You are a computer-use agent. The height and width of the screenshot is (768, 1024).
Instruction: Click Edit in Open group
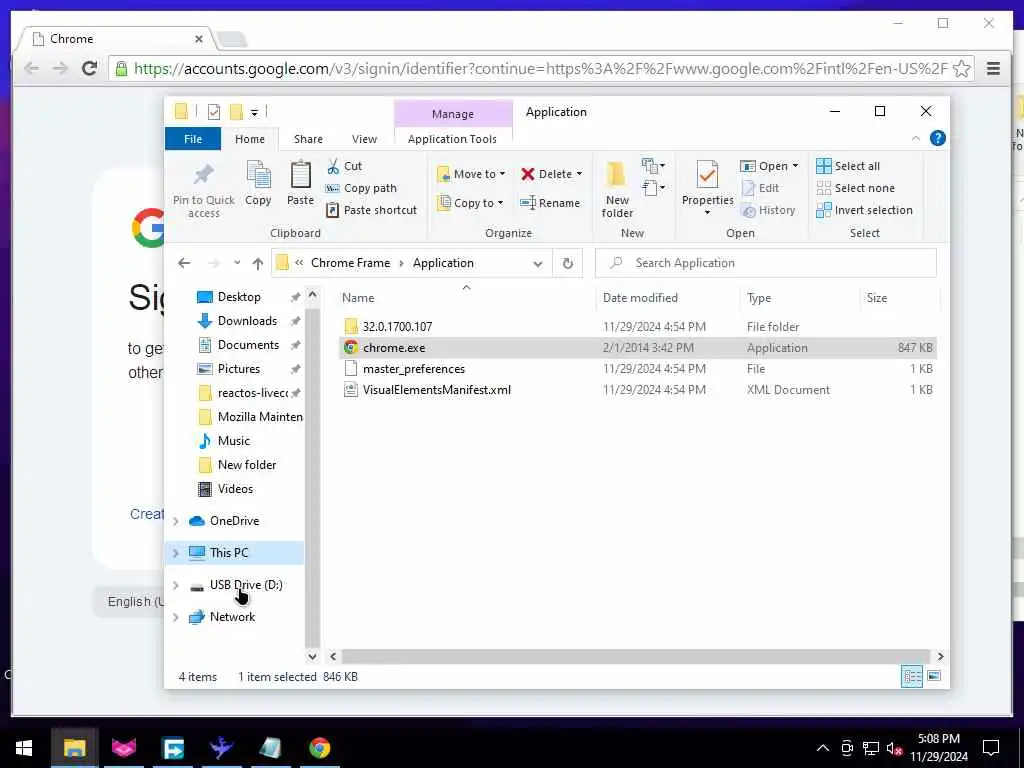click(761, 188)
